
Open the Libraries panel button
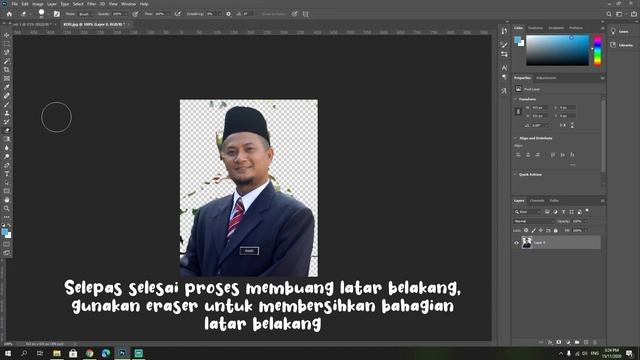tap(621, 45)
